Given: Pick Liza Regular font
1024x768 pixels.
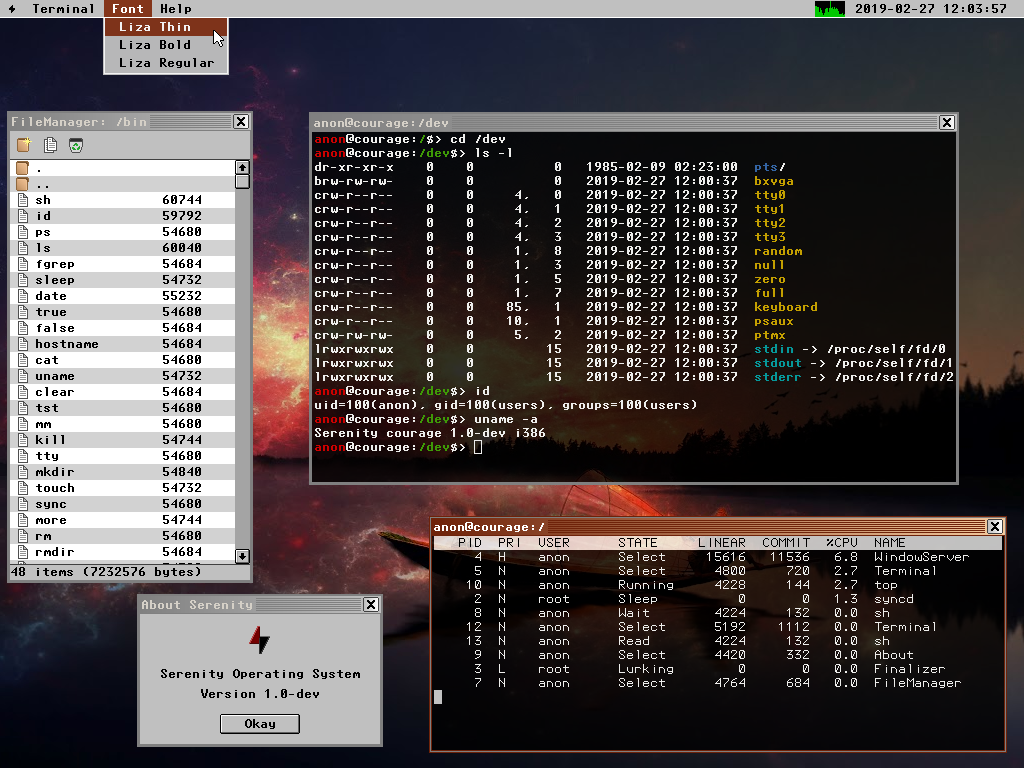Looking at the screenshot, I should [166, 63].
